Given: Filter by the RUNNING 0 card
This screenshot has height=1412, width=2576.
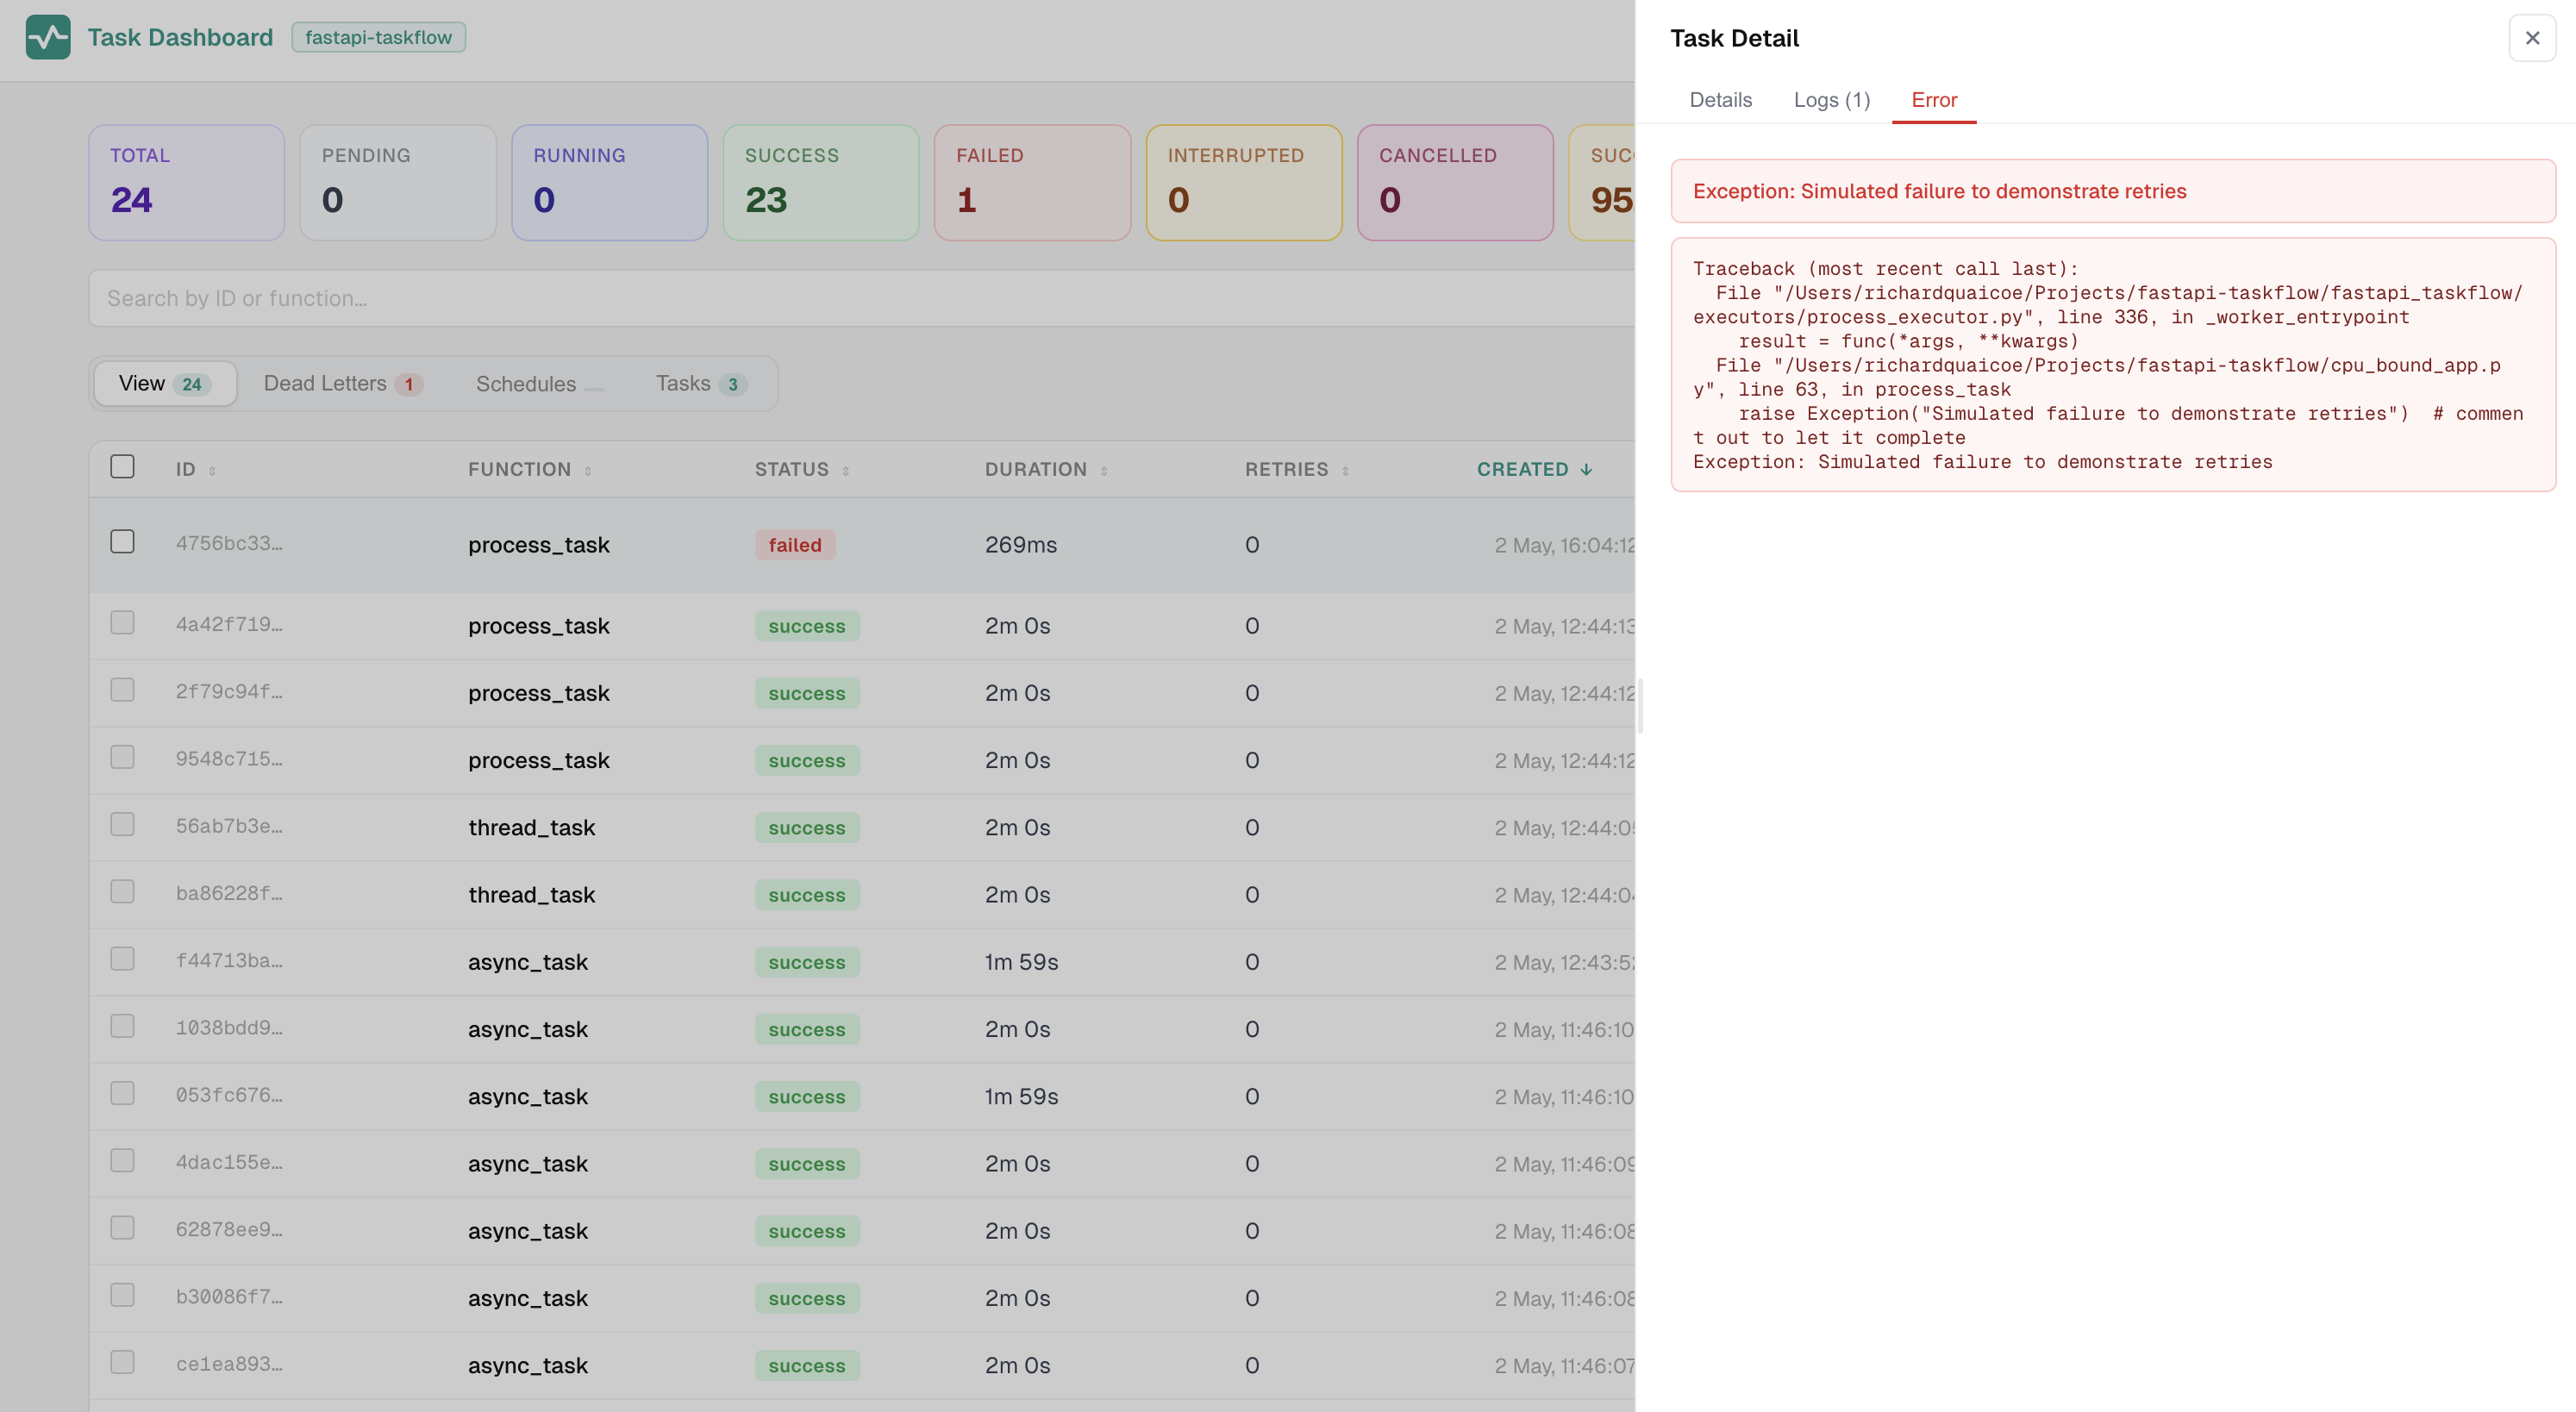Looking at the screenshot, I should pos(610,182).
